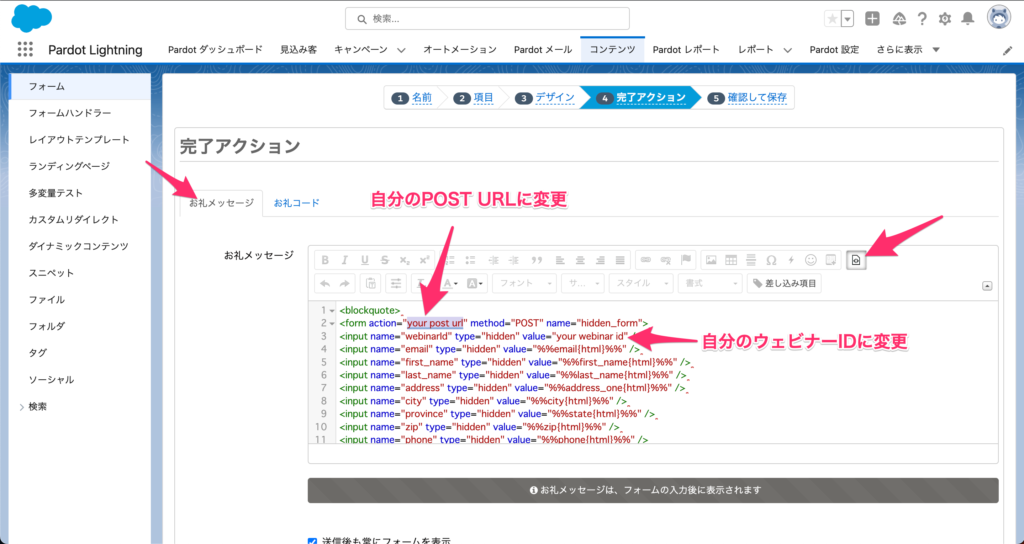The image size is (1024, 544).
Task: Align text left
Action: (x=560, y=260)
